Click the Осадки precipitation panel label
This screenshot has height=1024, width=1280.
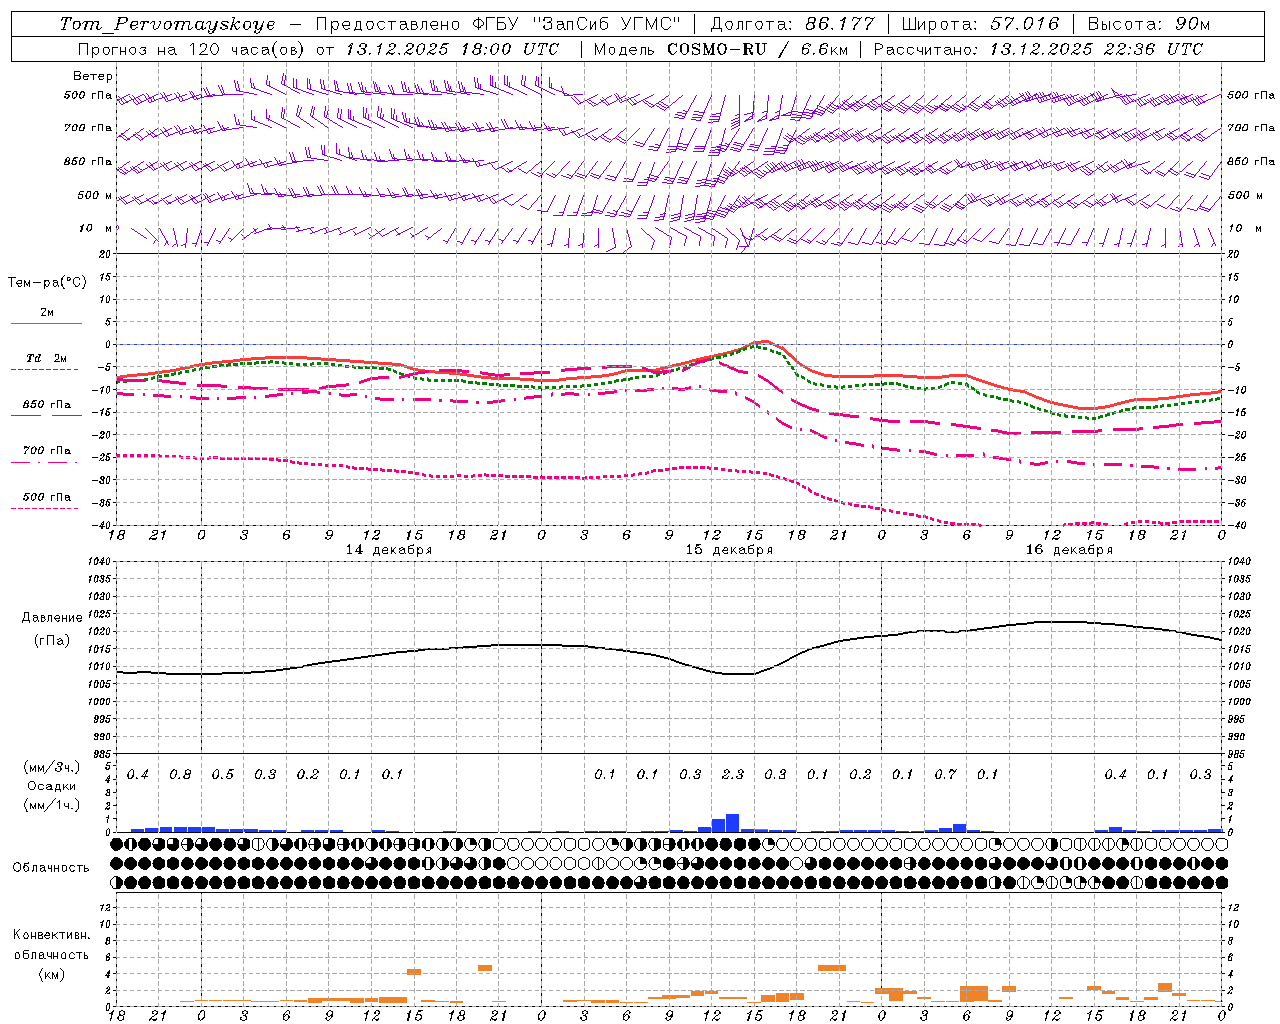pyautogui.click(x=52, y=786)
